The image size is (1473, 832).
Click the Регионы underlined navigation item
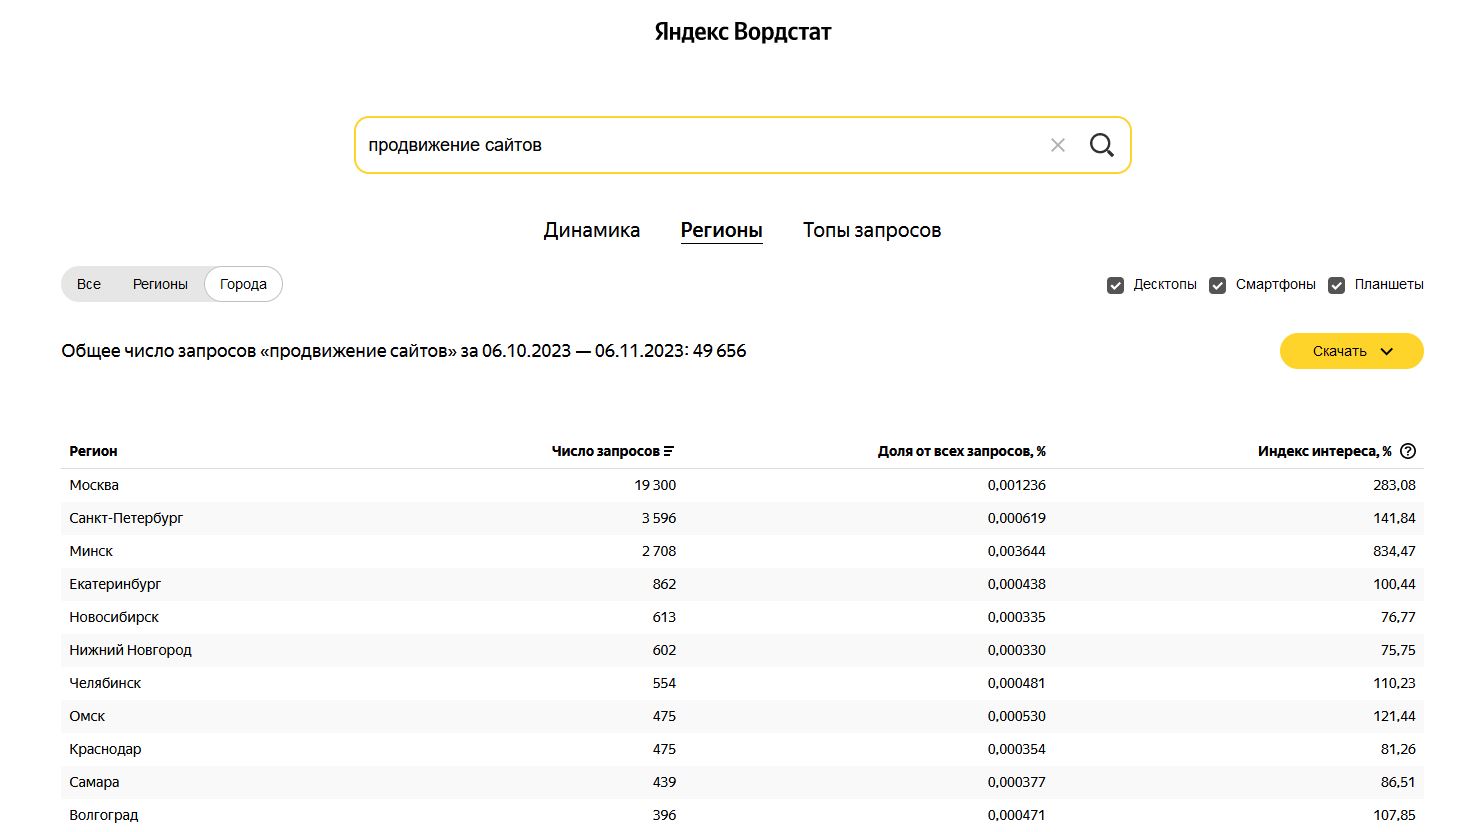[721, 230]
